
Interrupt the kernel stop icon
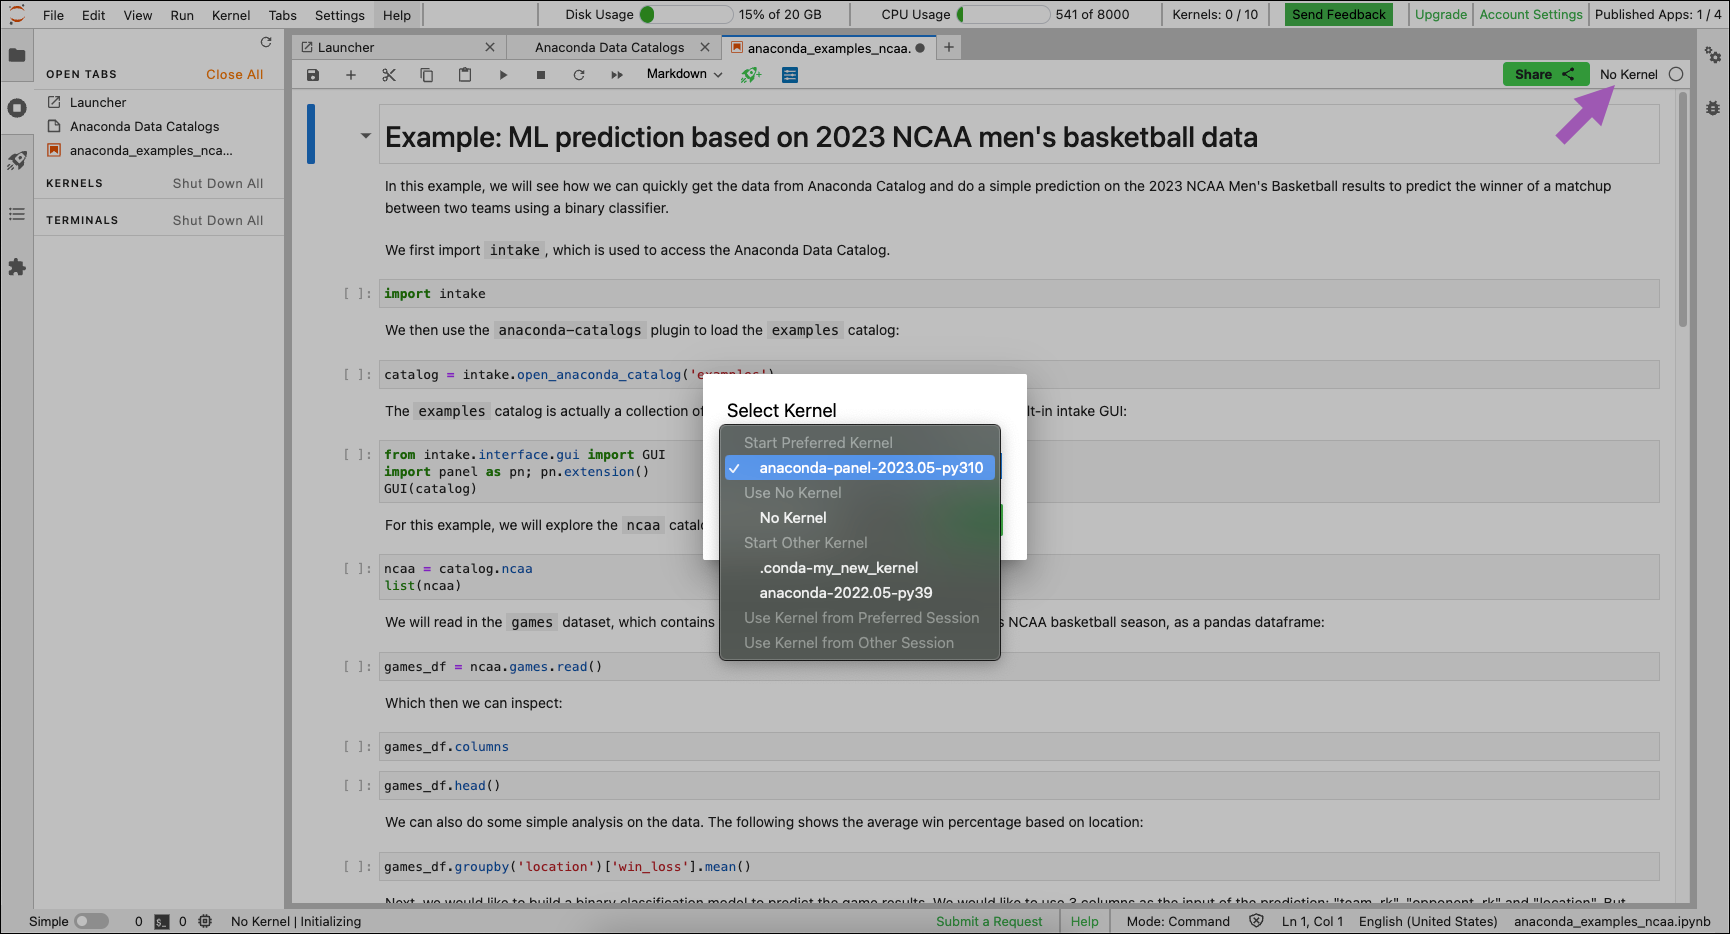click(541, 75)
